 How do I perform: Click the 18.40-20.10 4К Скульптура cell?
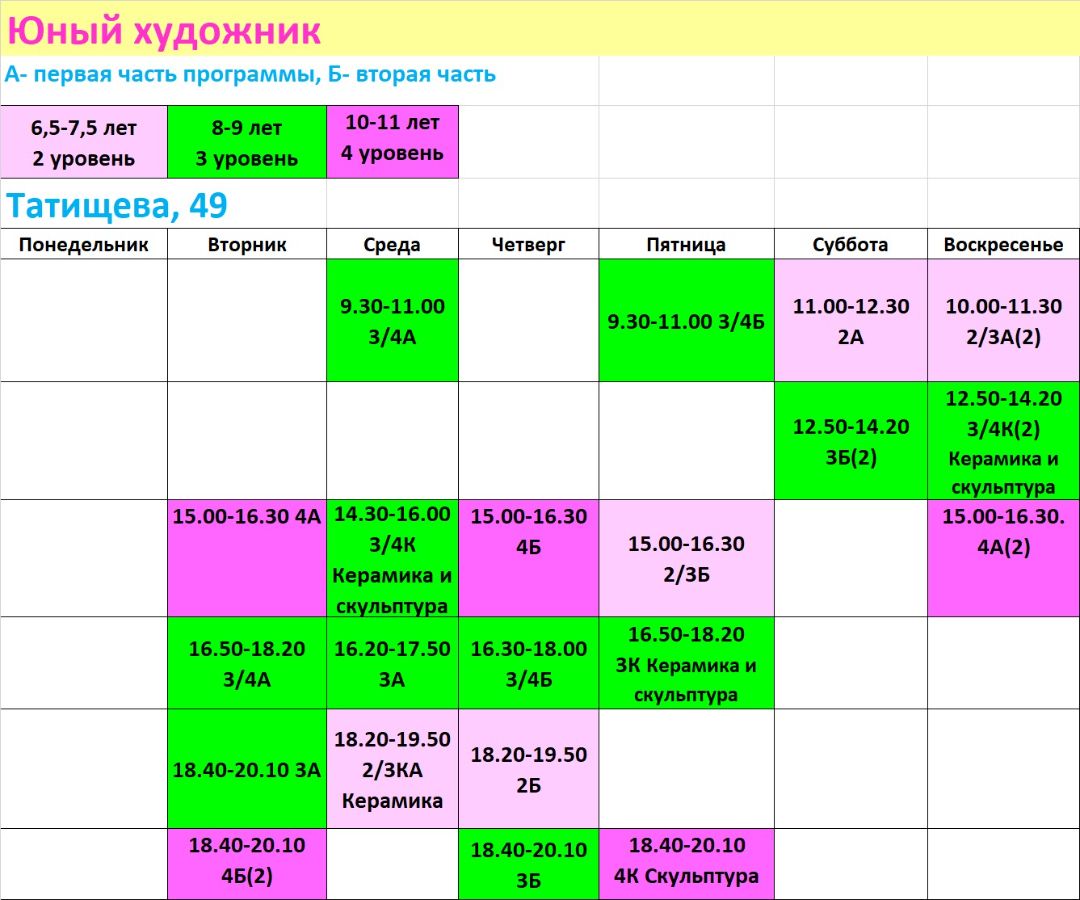point(686,861)
